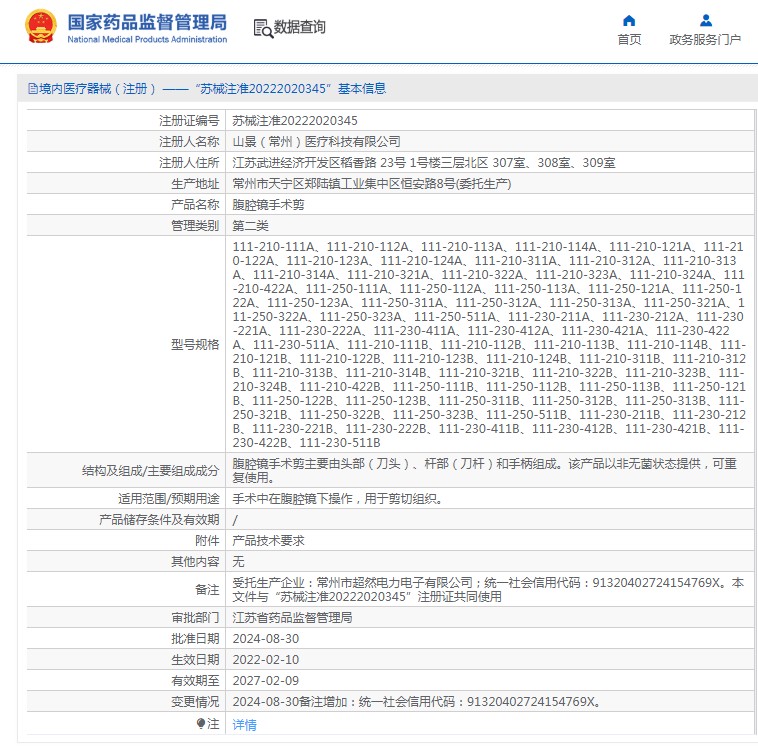Select the remarks text 受托生产企业

[488, 590]
